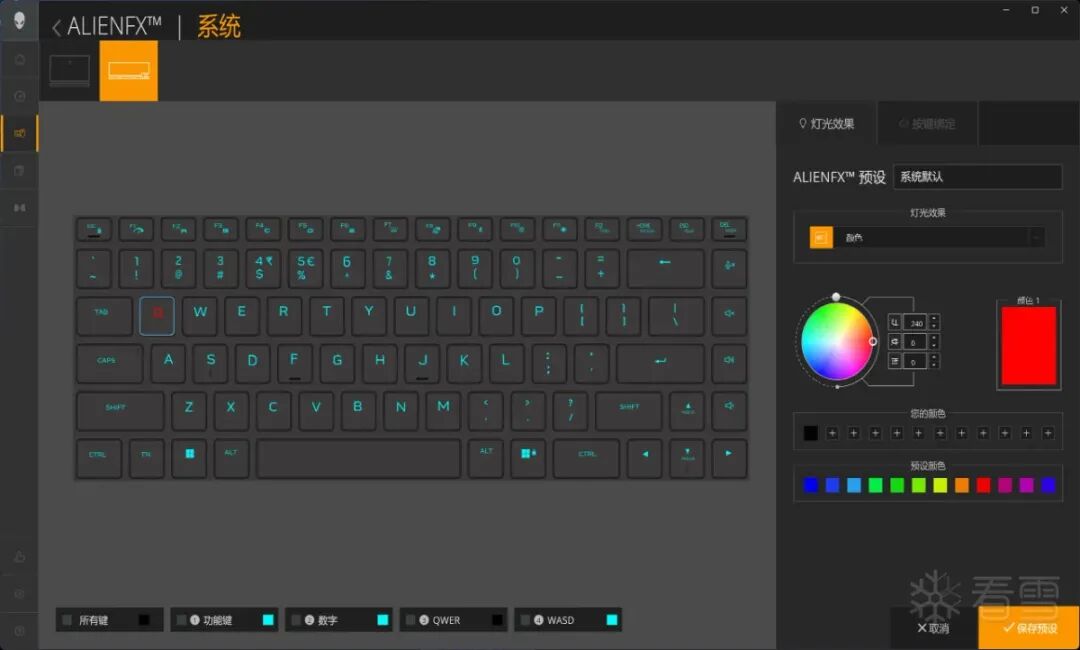Click the brightness handle atop the color wheel
This screenshot has width=1080, height=650.
tap(835, 297)
